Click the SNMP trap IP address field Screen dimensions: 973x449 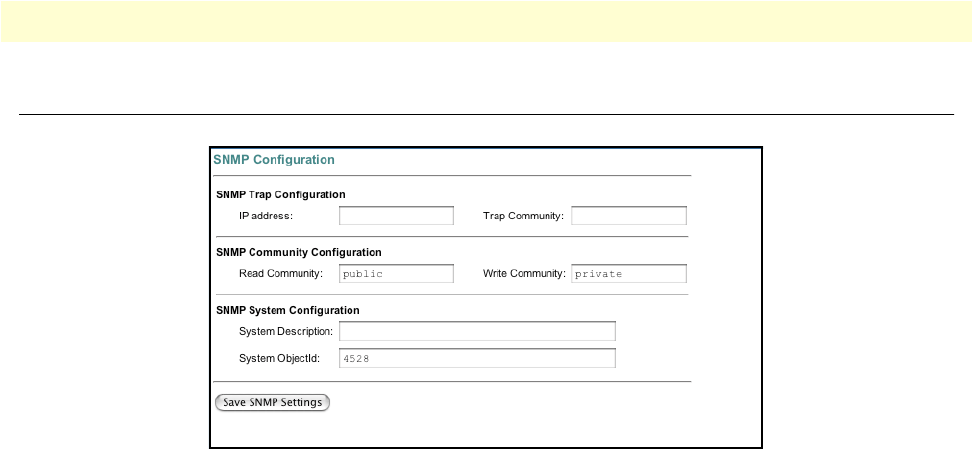pyautogui.click(x=397, y=216)
